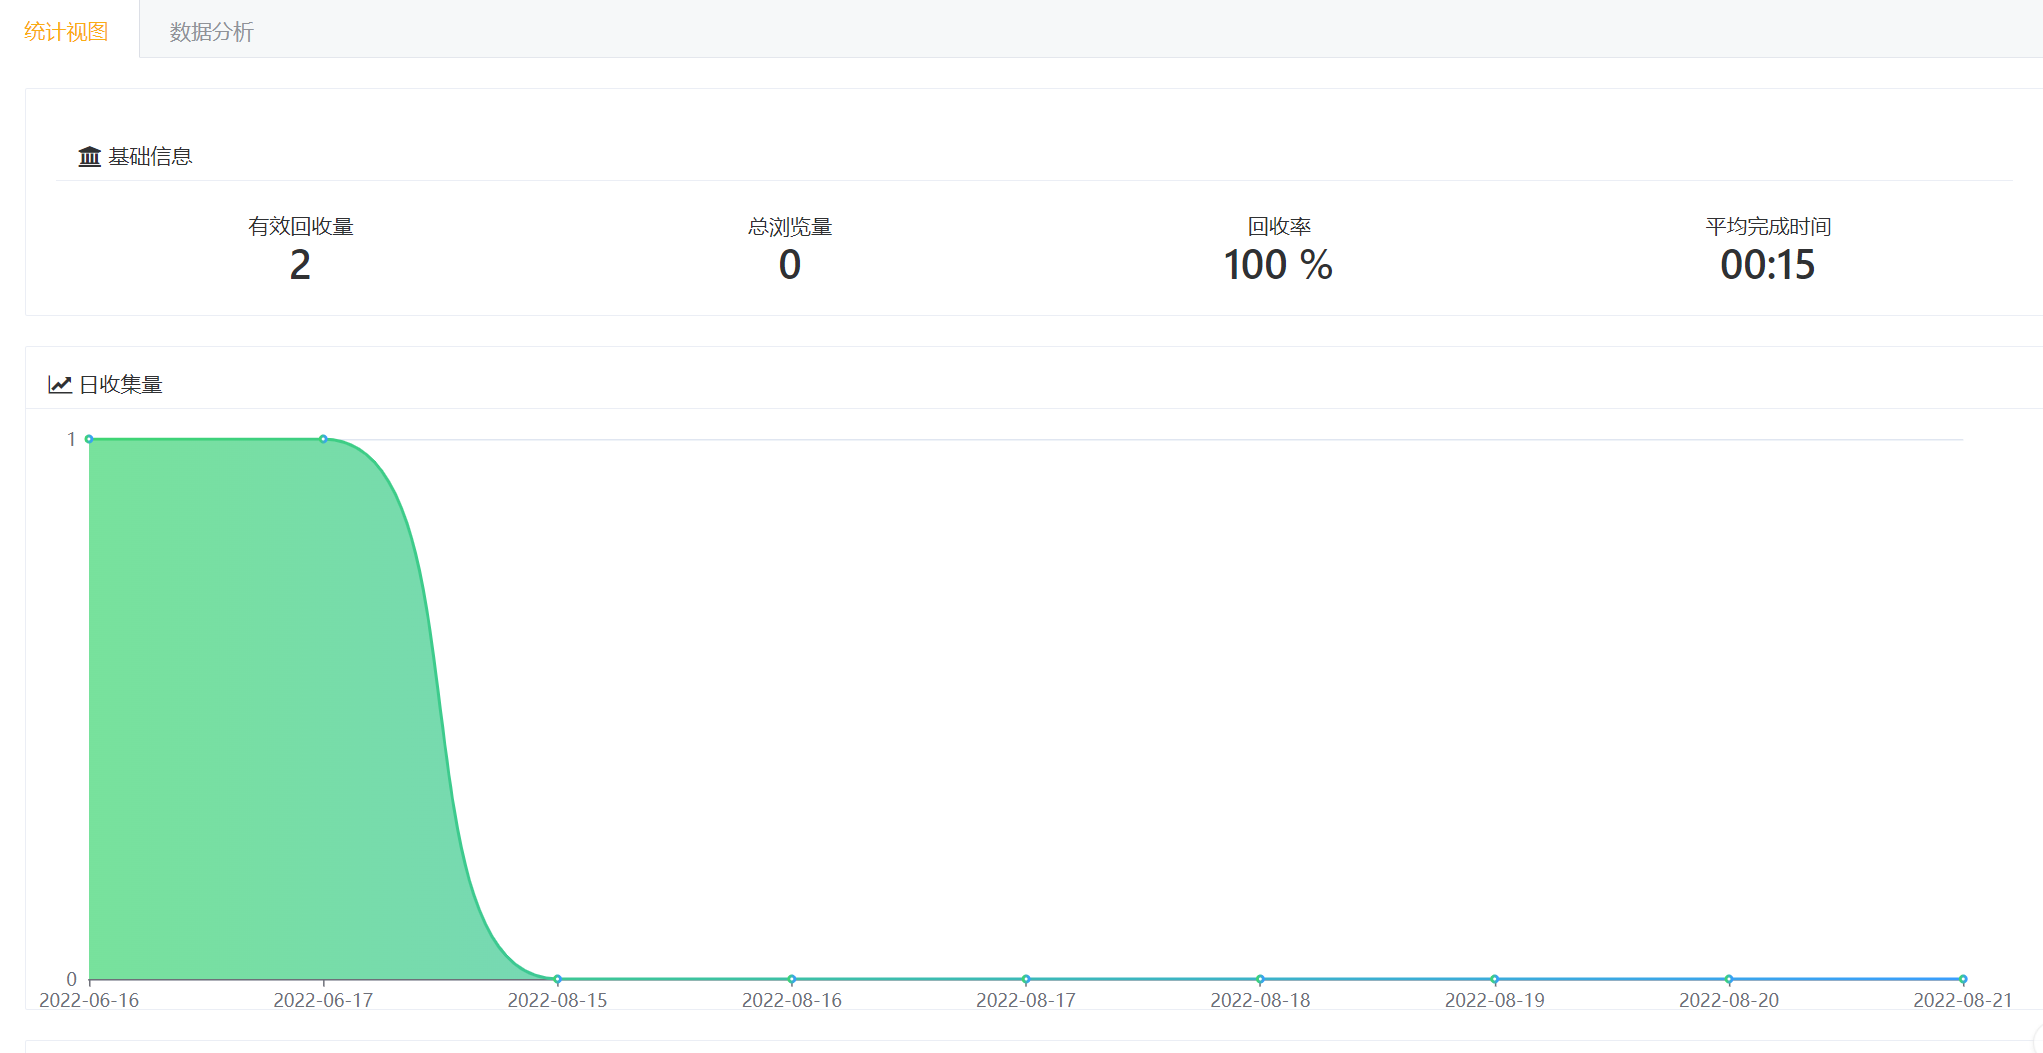Click the 总浏览量 value 0
Viewport: 2043px width, 1053px height.
point(790,265)
